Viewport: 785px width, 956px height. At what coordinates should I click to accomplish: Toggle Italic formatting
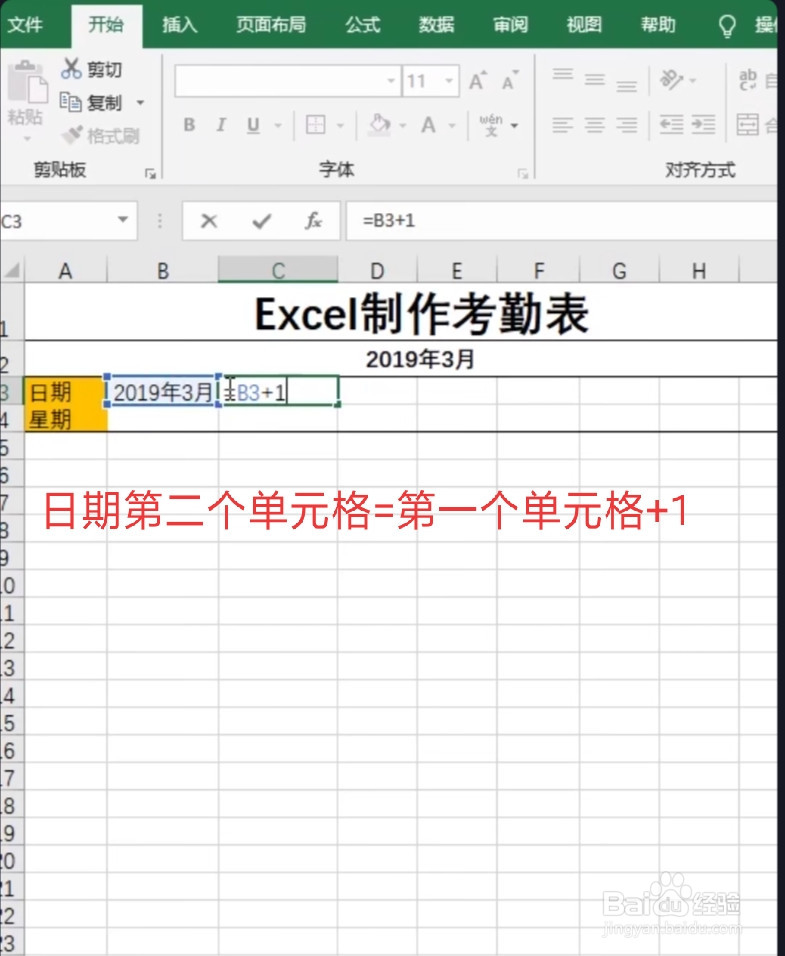tap(221, 125)
